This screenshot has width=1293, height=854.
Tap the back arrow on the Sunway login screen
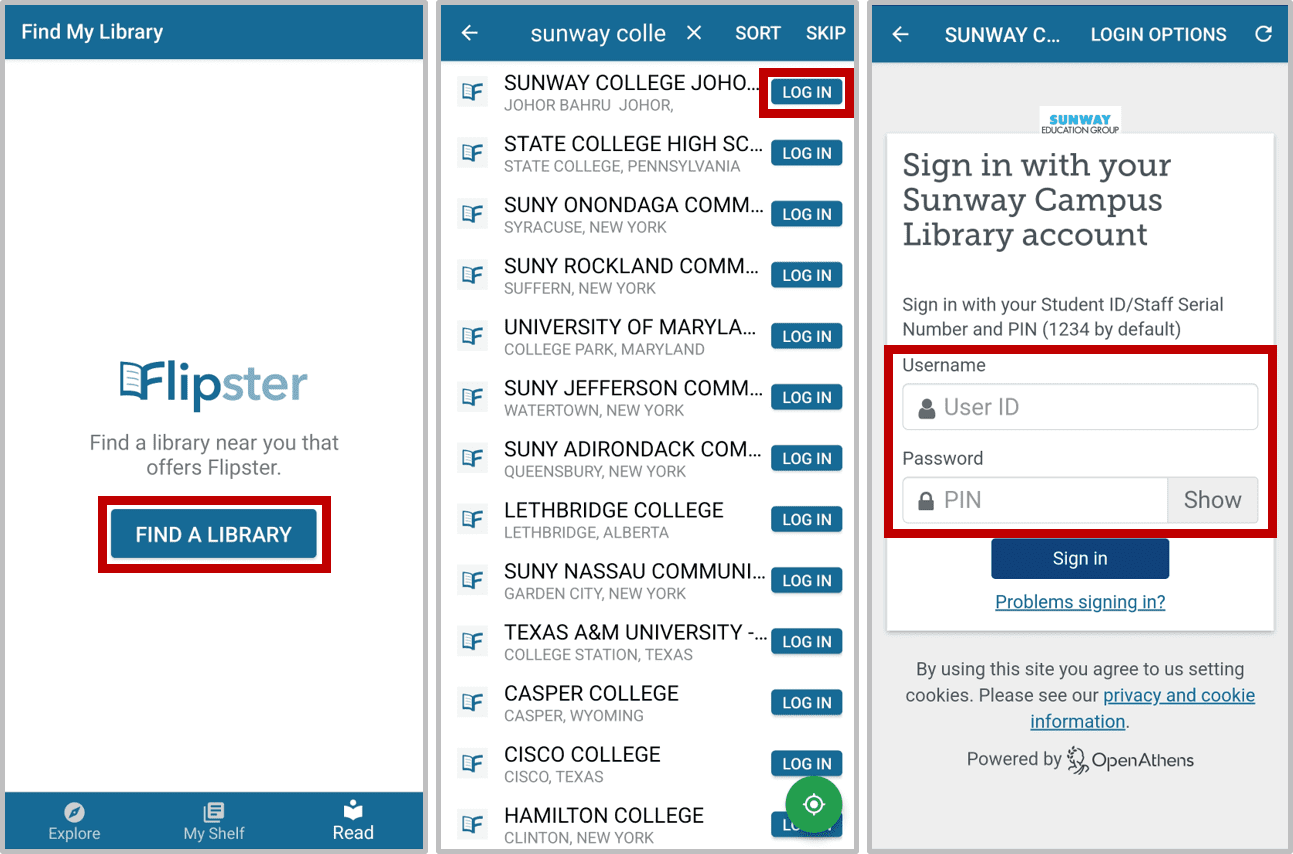tap(899, 33)
